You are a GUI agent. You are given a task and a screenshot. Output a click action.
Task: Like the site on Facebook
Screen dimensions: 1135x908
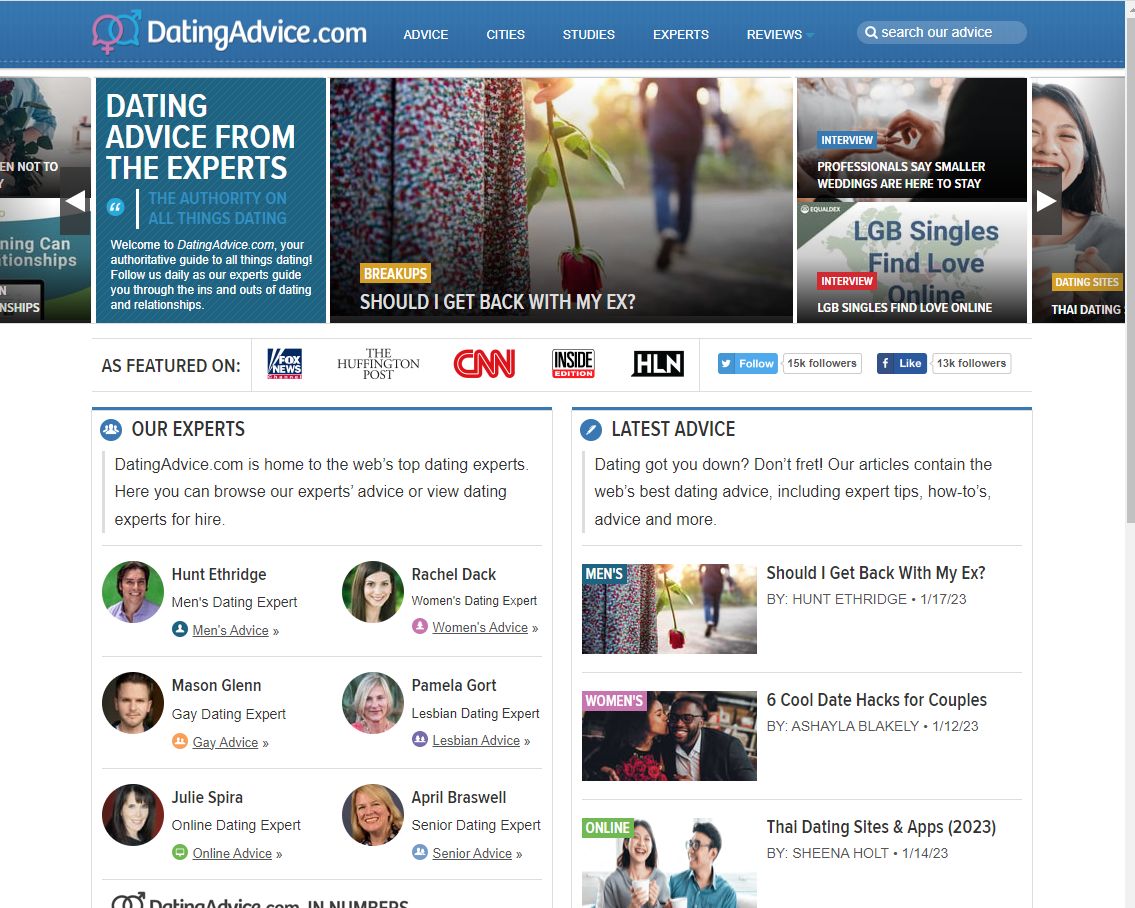901,363
